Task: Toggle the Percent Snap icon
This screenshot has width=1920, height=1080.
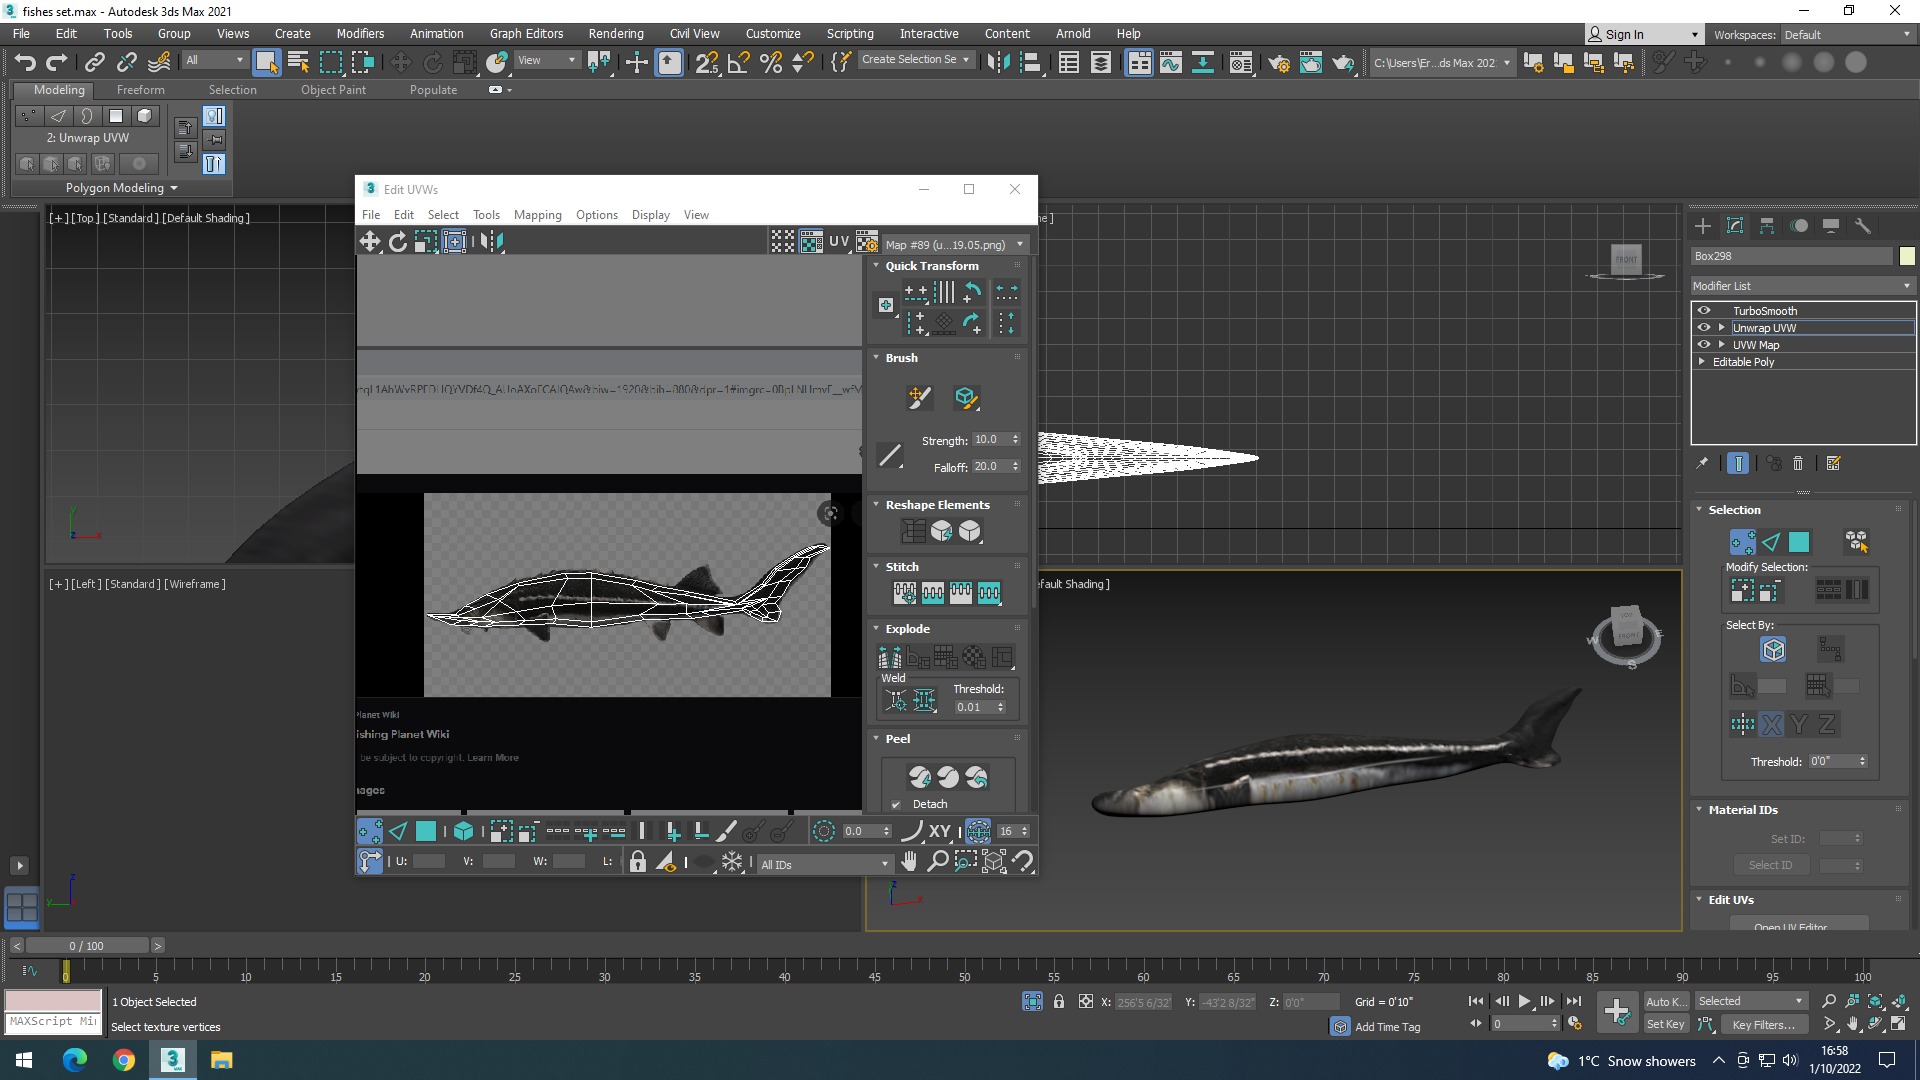Action: 771,62
